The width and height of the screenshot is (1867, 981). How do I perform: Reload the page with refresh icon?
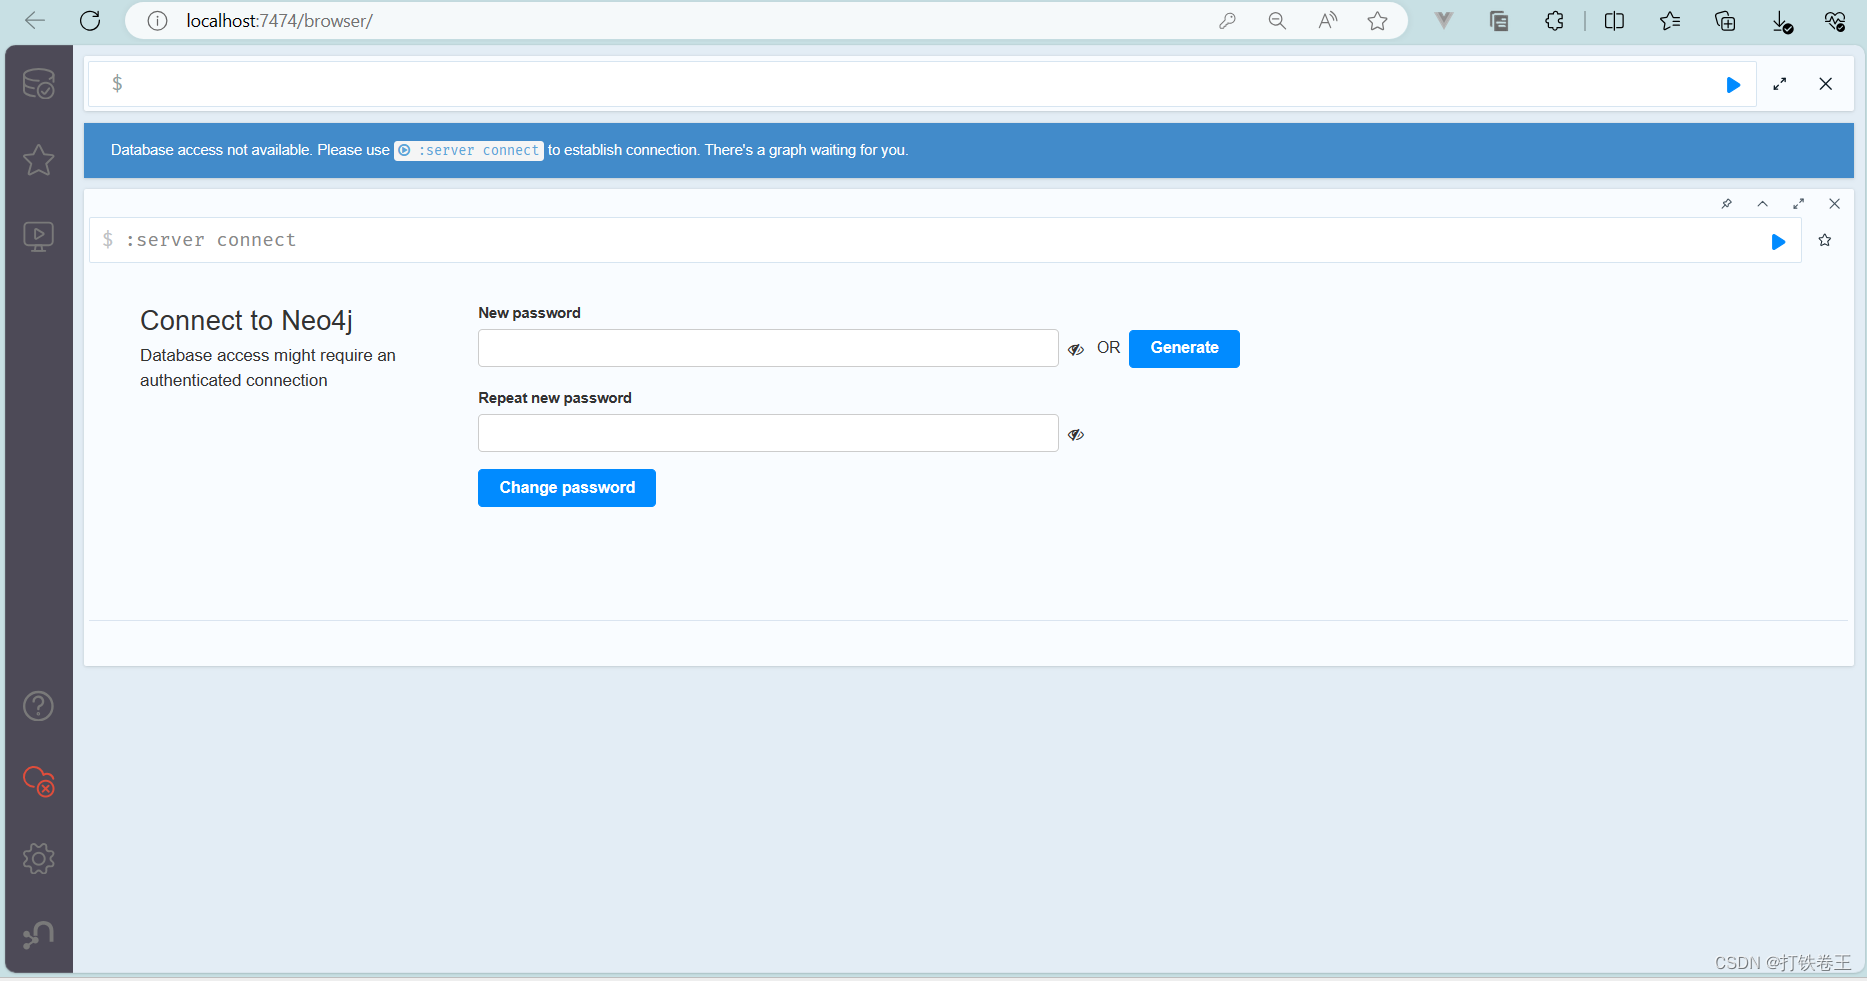coord(90,20)
